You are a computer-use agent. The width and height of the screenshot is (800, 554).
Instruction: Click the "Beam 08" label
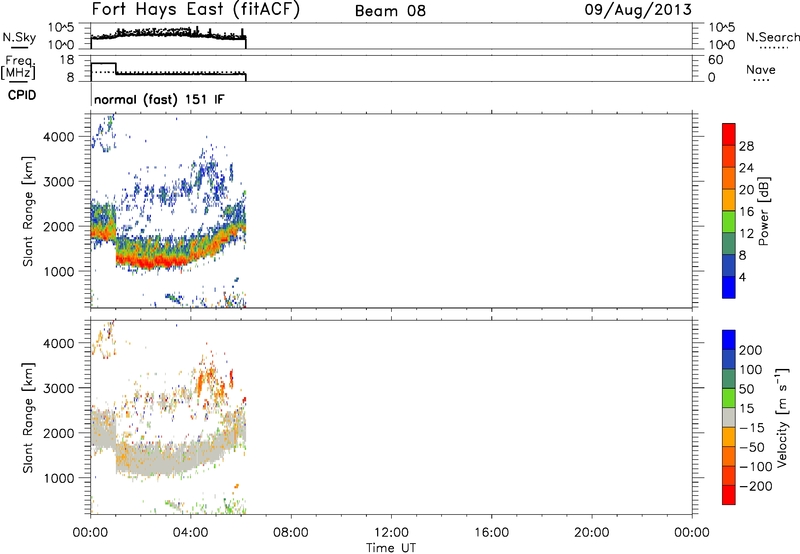click(390, 11)
